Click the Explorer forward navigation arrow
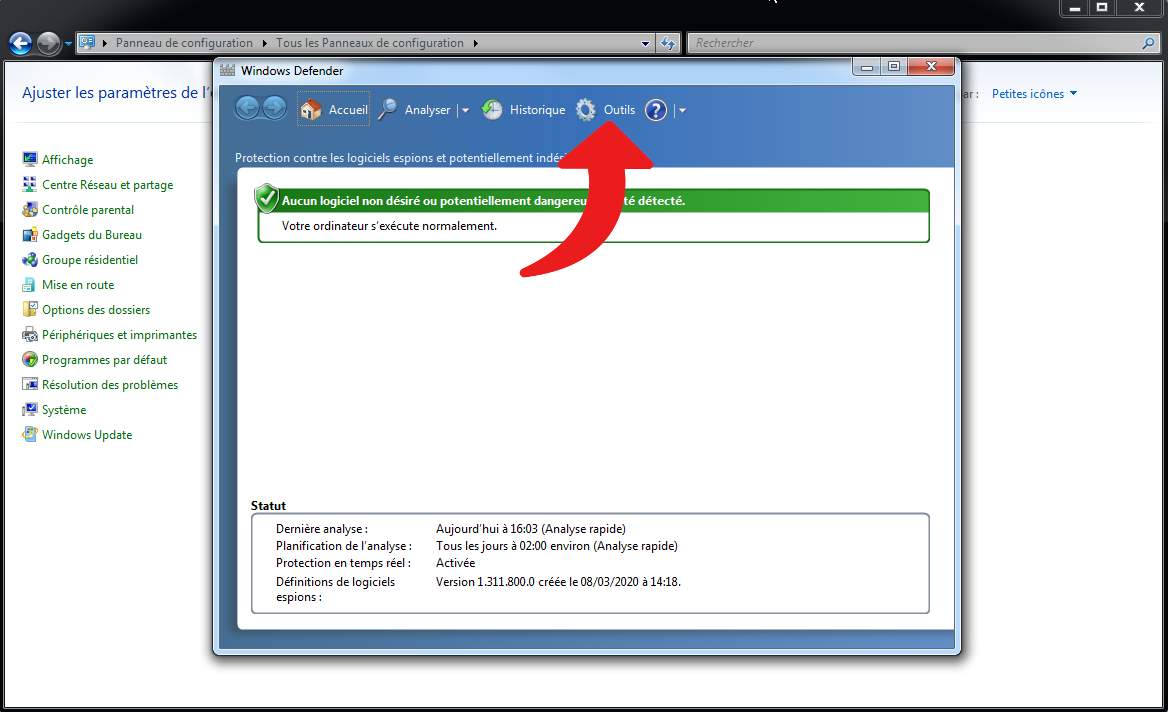Image resolution: width=1168 pixels, height=712 pixels. point(48,43)
